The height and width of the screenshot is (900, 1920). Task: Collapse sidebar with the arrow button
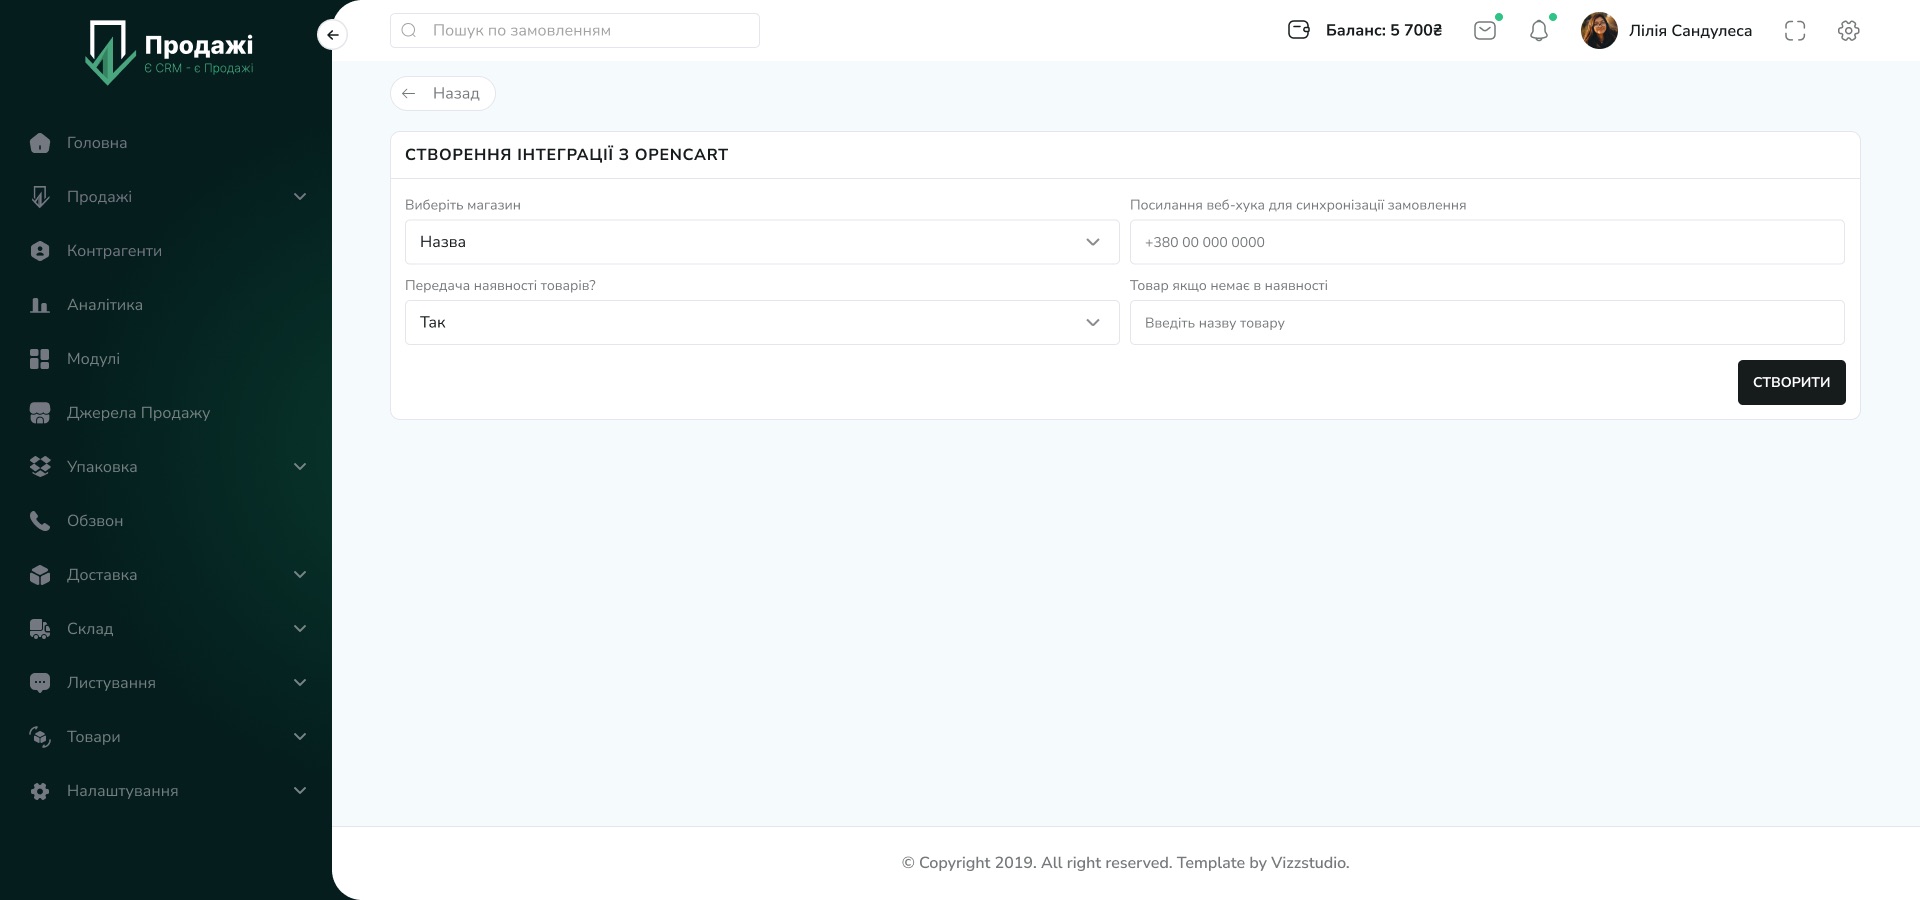pos(332,35)
